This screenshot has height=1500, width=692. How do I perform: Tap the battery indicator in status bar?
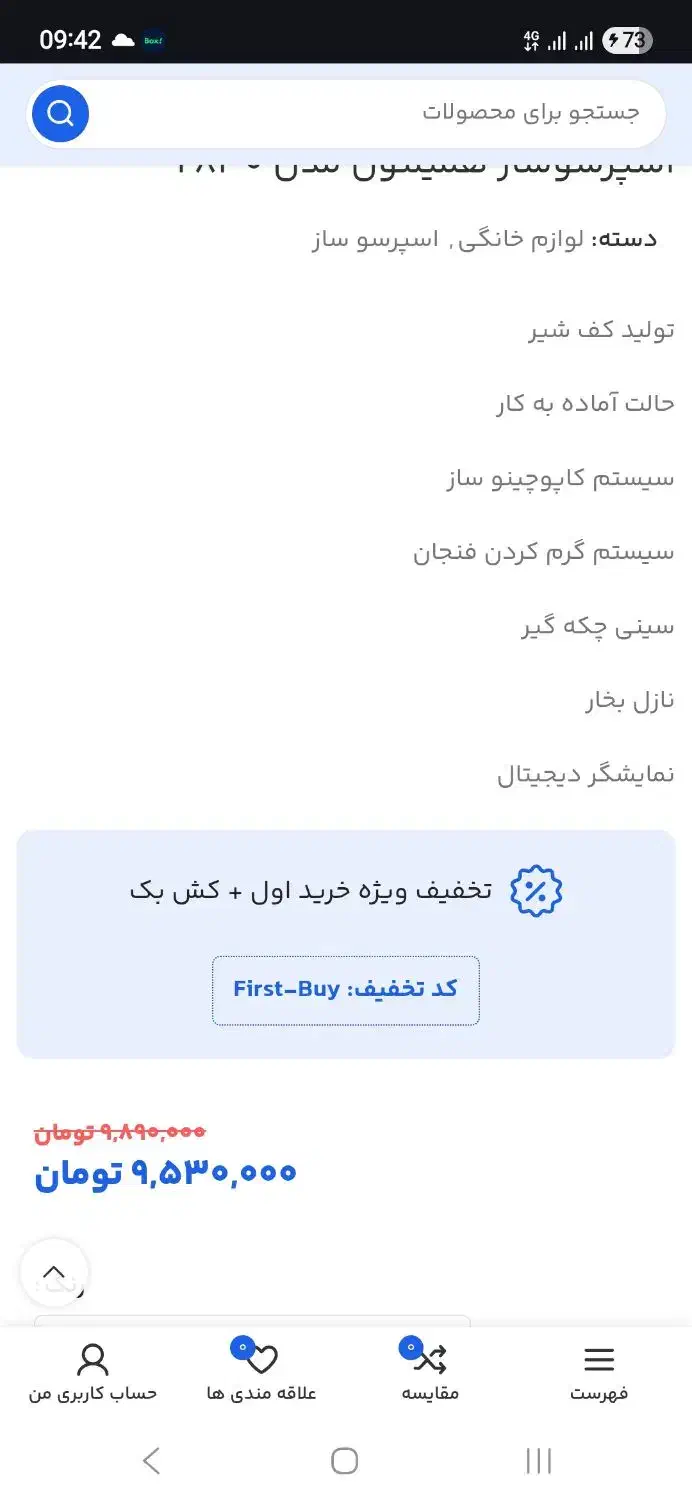pyautogui.click(x=628, y=40)
